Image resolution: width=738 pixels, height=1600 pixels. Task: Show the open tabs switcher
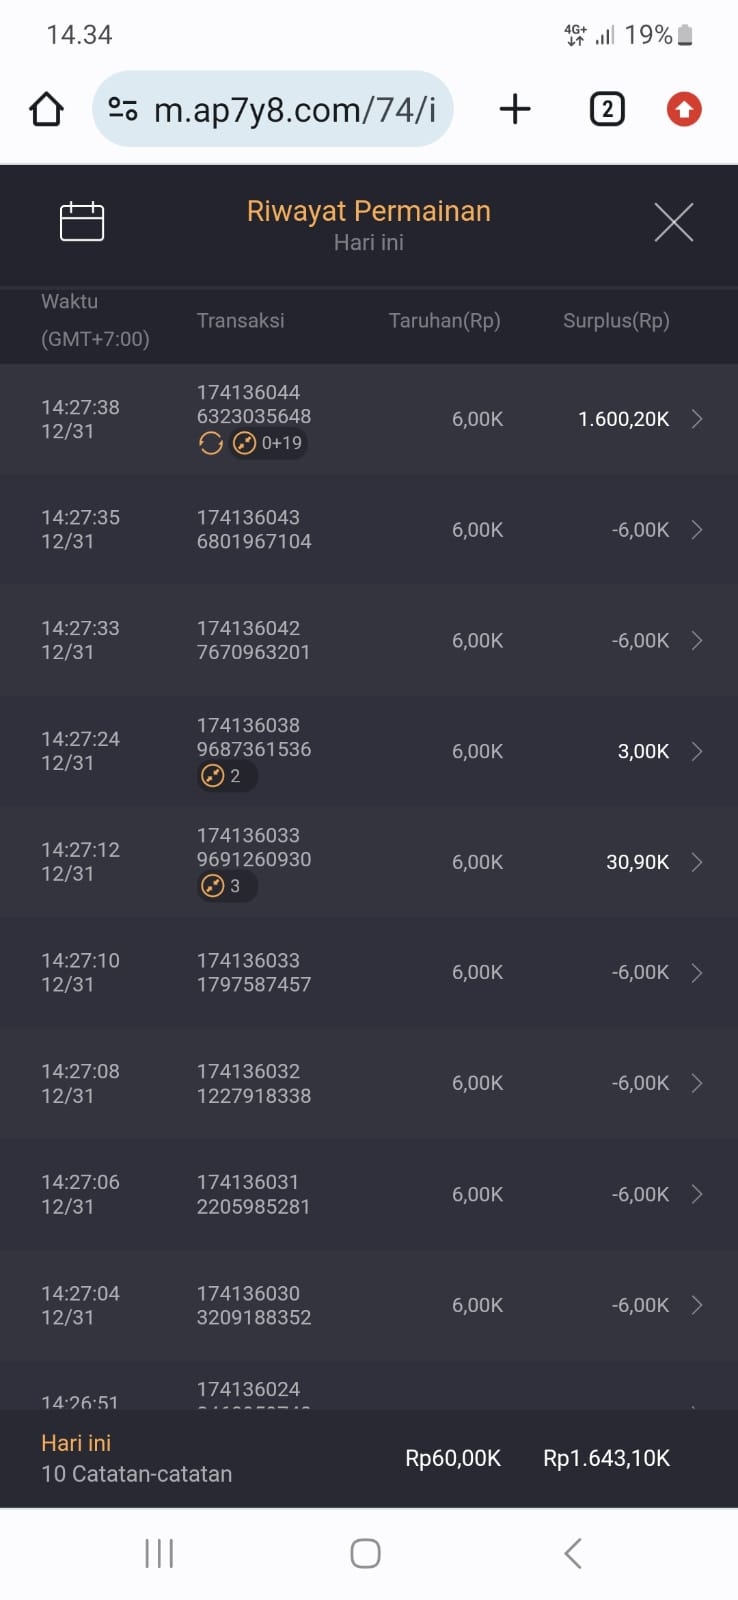pos(606,109)
